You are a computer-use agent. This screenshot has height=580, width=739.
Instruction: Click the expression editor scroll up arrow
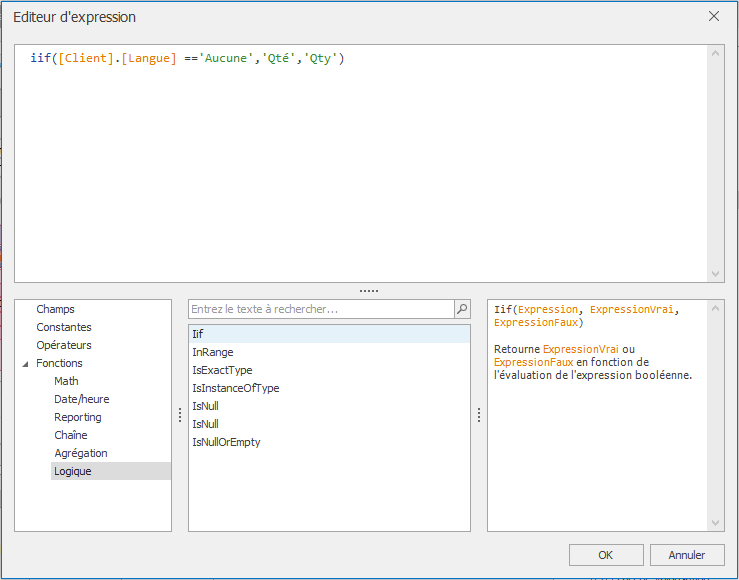(x=716, y=54)
